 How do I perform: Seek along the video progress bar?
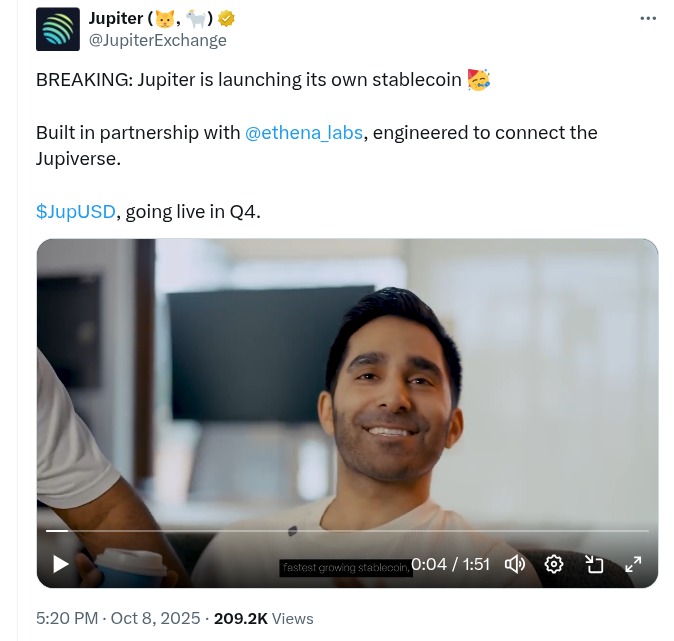tap(347, 531)
